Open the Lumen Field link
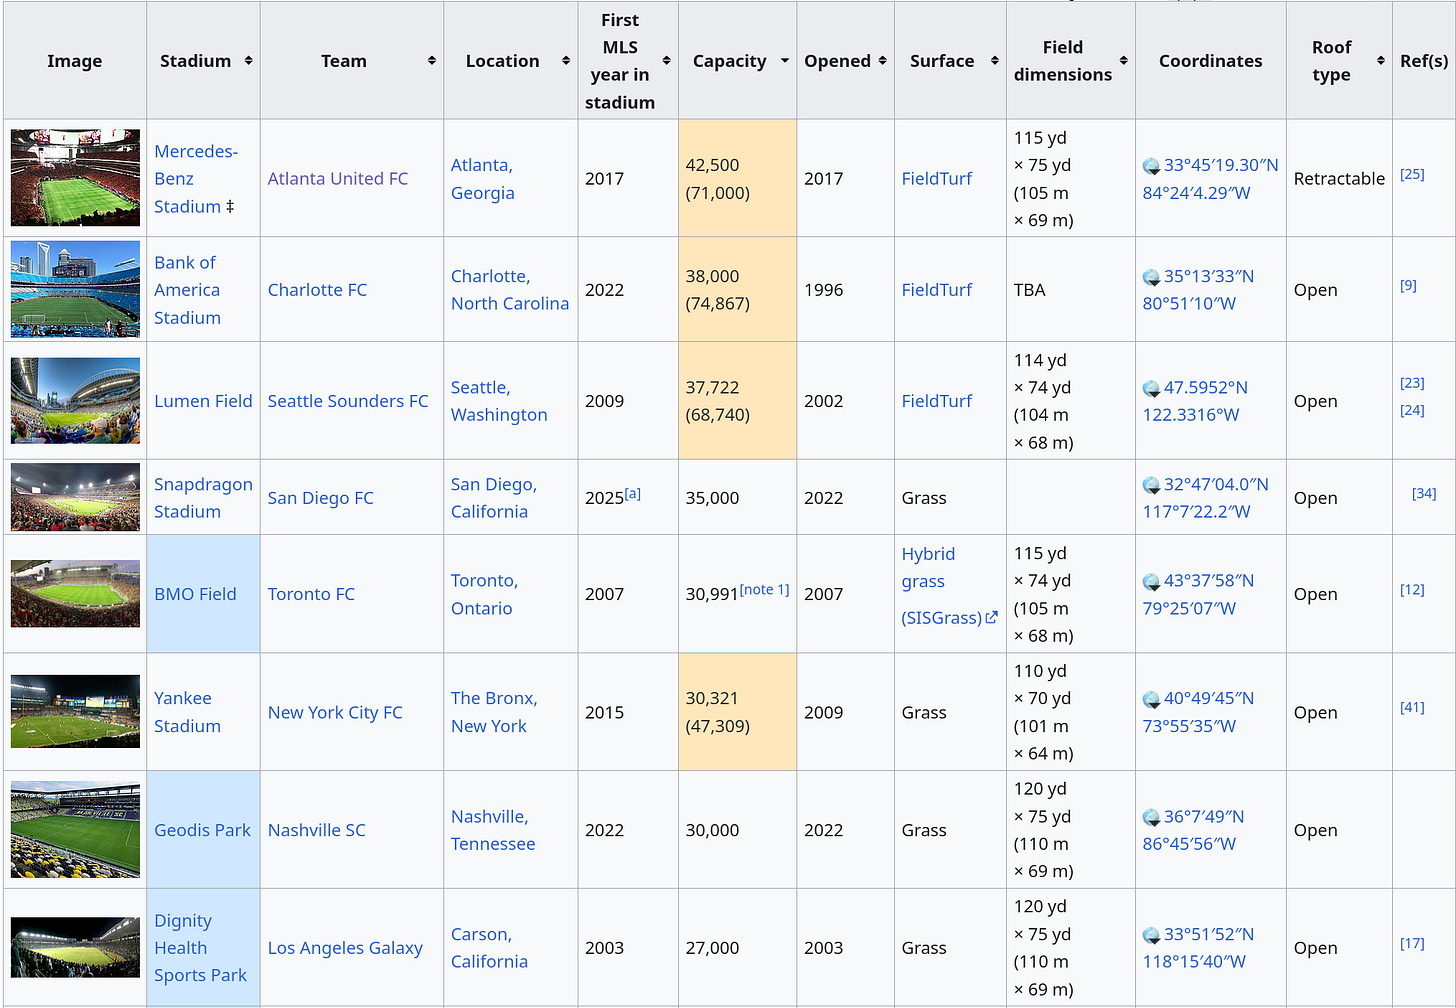 [x=203, y=401]
